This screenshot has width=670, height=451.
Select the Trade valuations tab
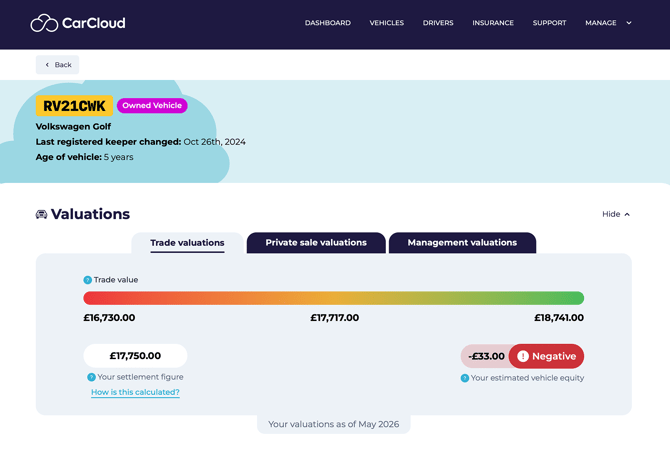(x=187, y=243)
